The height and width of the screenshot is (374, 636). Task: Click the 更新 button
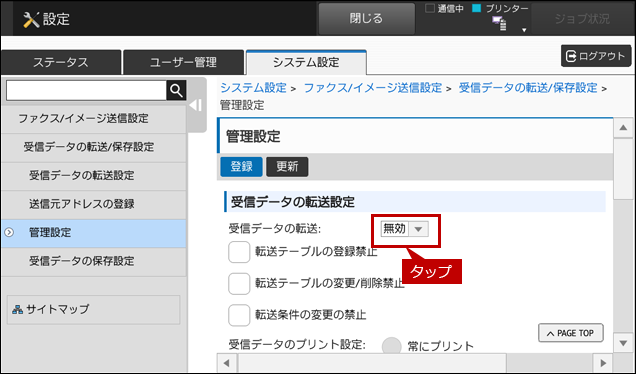(287, 167)
